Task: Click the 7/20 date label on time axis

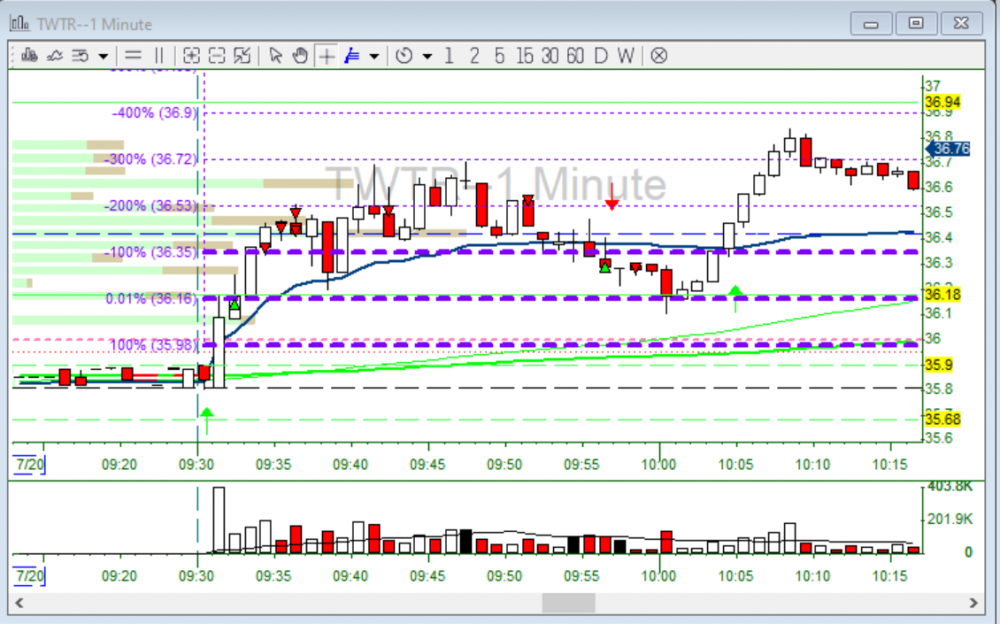Action: click(x=29, y=464)
